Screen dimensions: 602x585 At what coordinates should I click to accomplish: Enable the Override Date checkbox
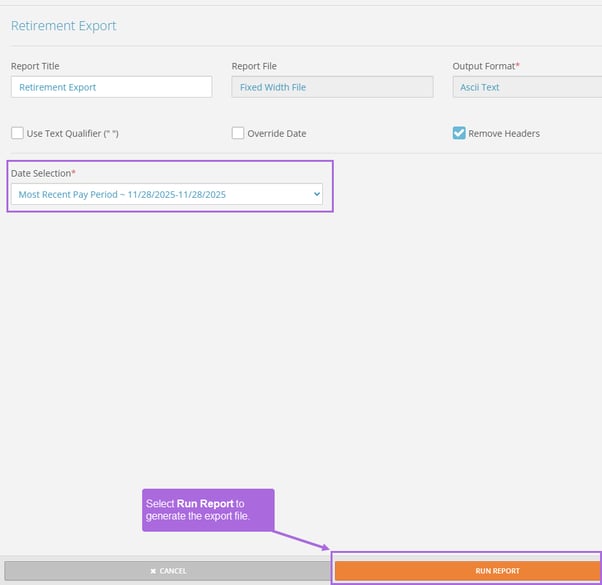(x=238, y=133)
